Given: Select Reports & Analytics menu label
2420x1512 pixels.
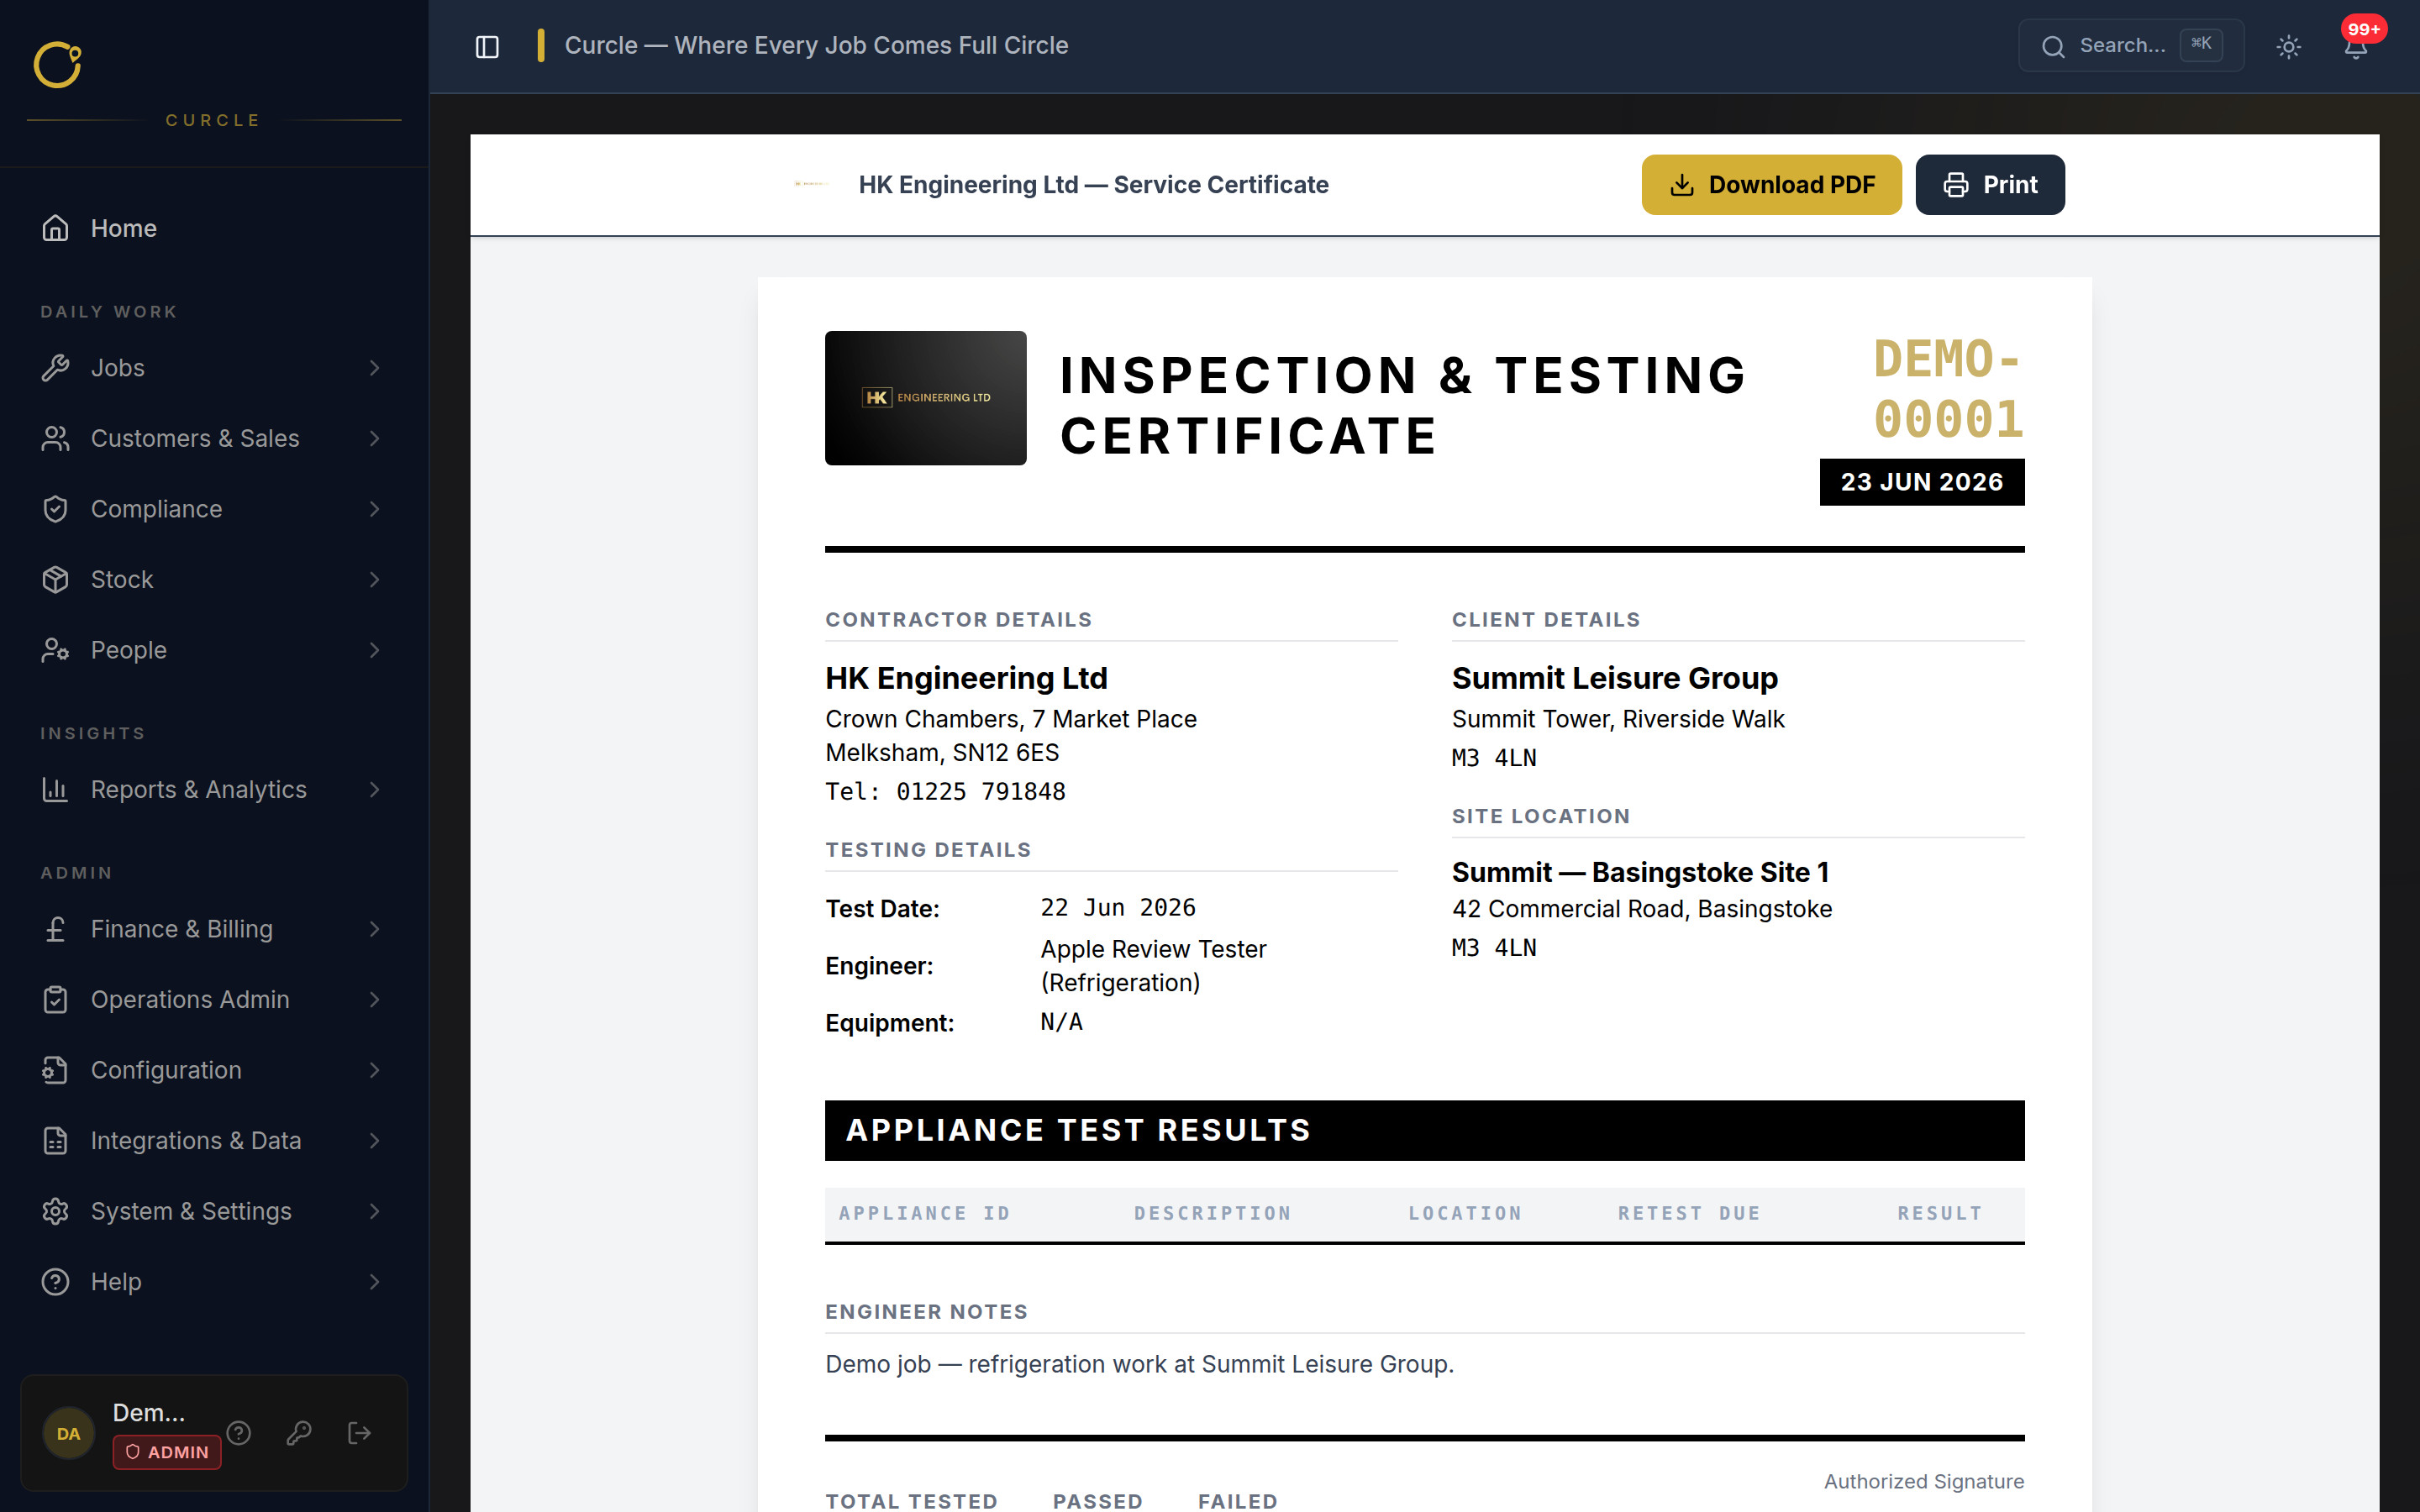Looking at the screenshot, I should [198, 789].
